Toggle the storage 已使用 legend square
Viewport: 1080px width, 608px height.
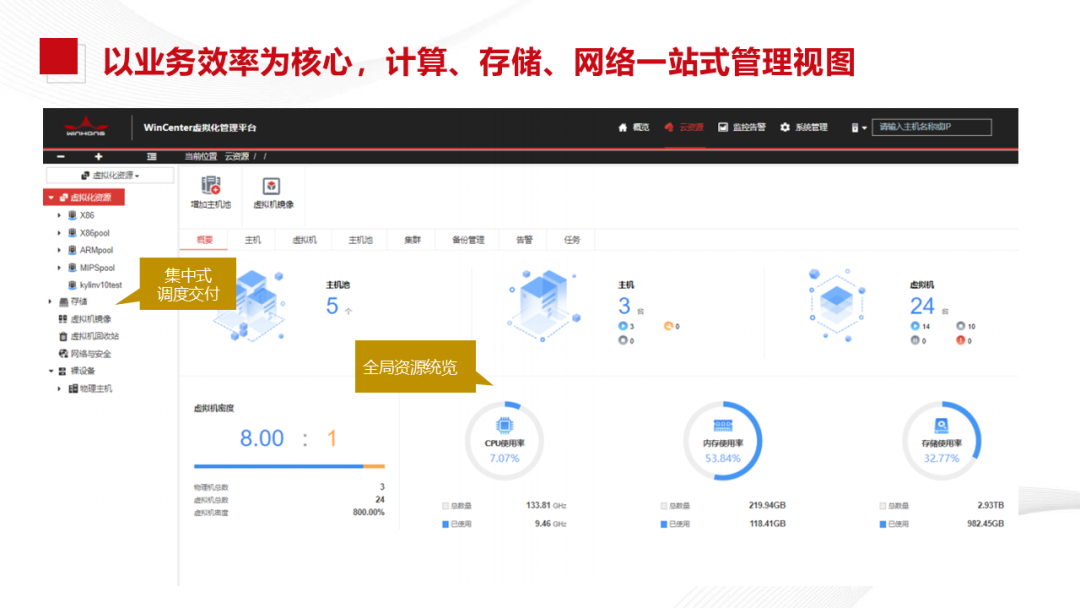click(882, 525)
